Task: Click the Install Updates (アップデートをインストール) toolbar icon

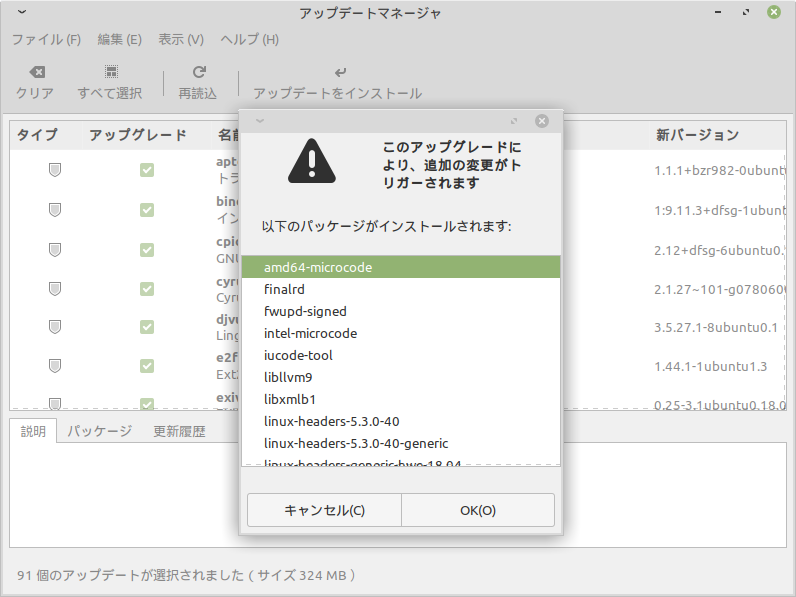Action: pos(340,73)
